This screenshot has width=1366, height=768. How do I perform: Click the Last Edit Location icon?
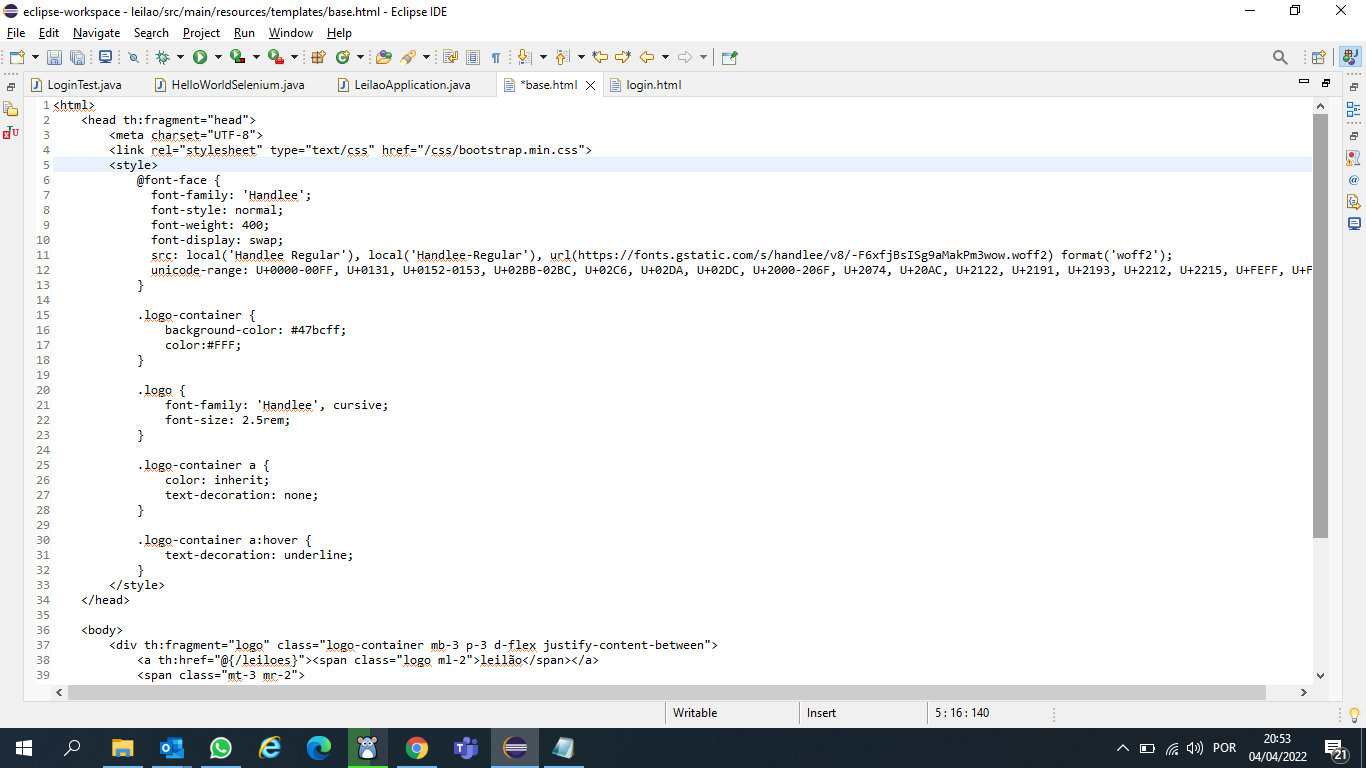coord(600,57)
